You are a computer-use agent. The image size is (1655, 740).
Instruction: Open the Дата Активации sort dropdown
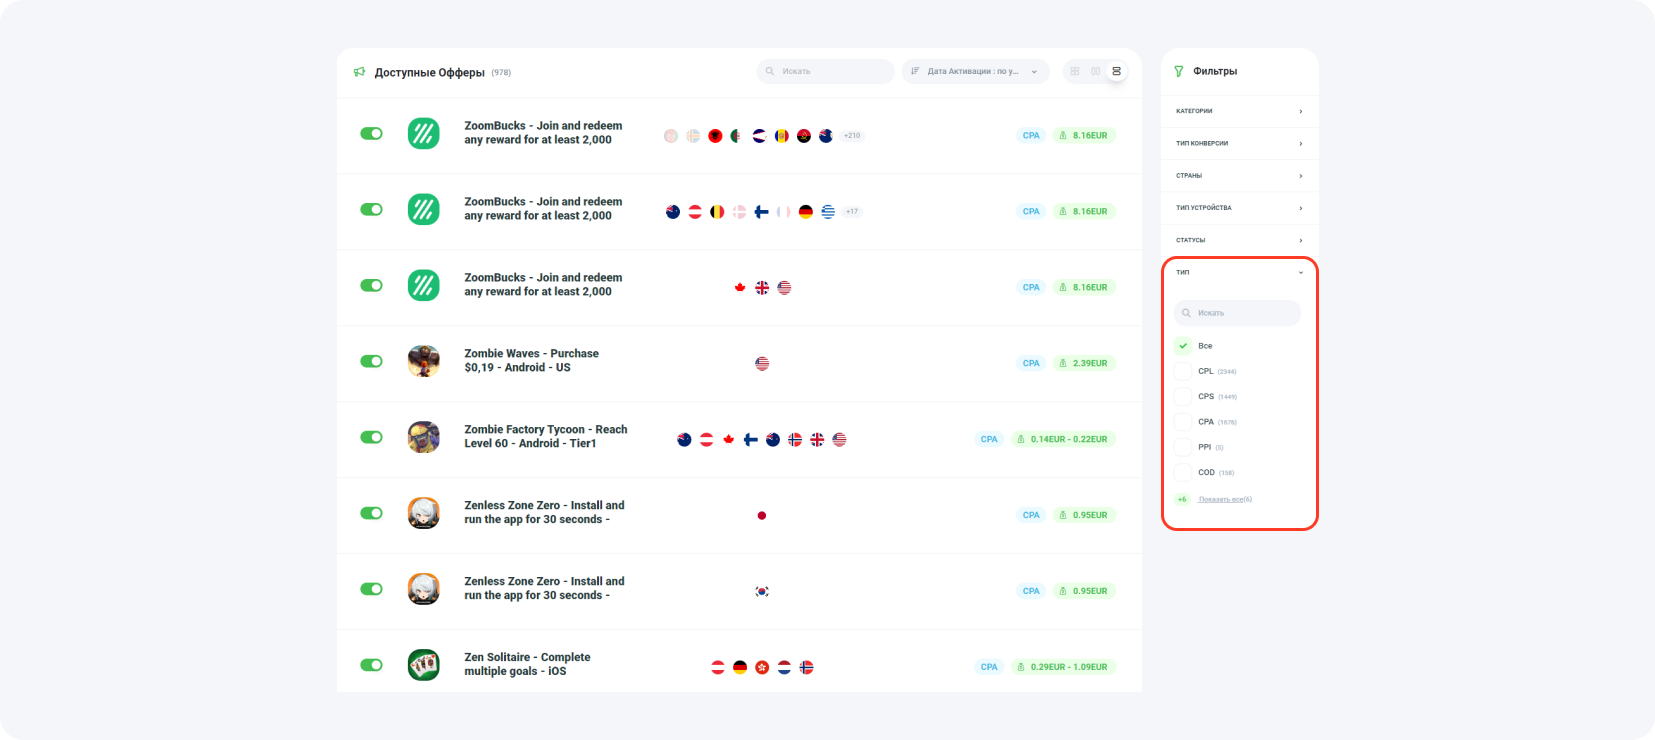coord(975,71)
